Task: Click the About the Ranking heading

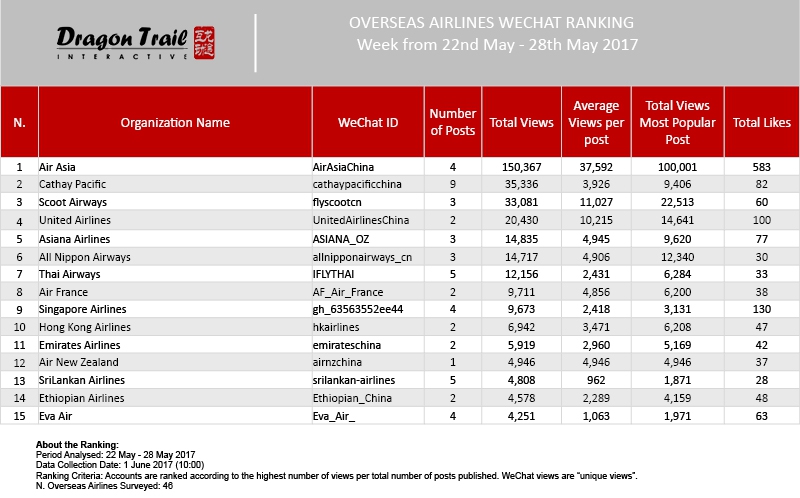Action: (77, 444)
